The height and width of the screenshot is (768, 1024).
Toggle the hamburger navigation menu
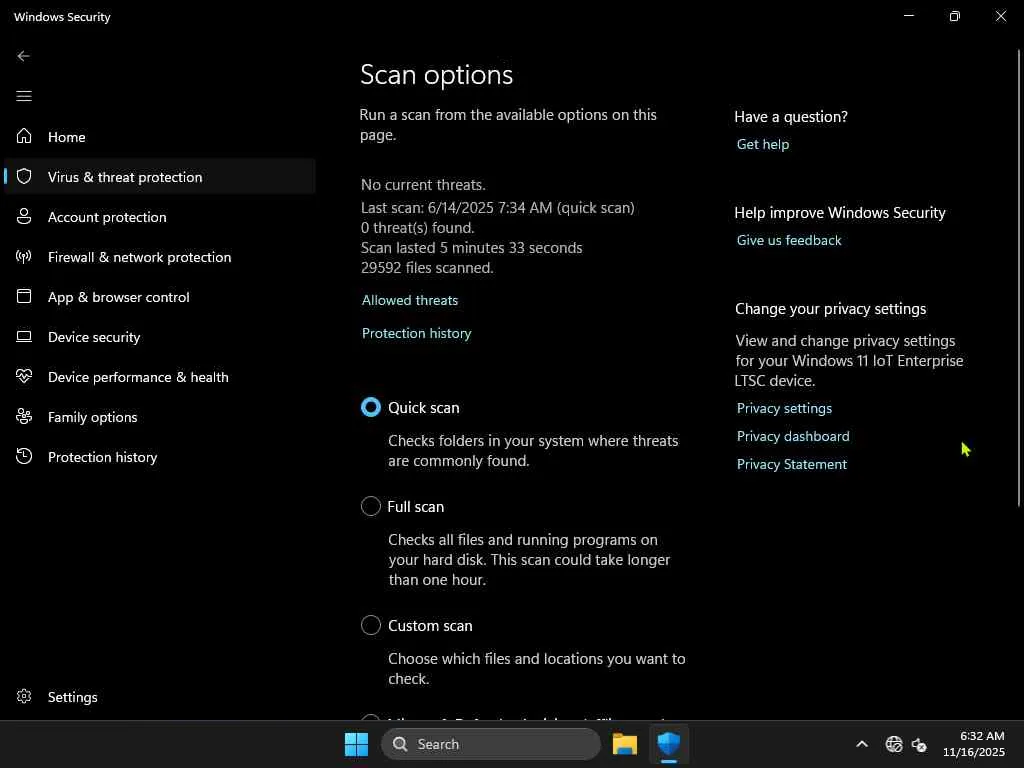[x=24, y=96]
